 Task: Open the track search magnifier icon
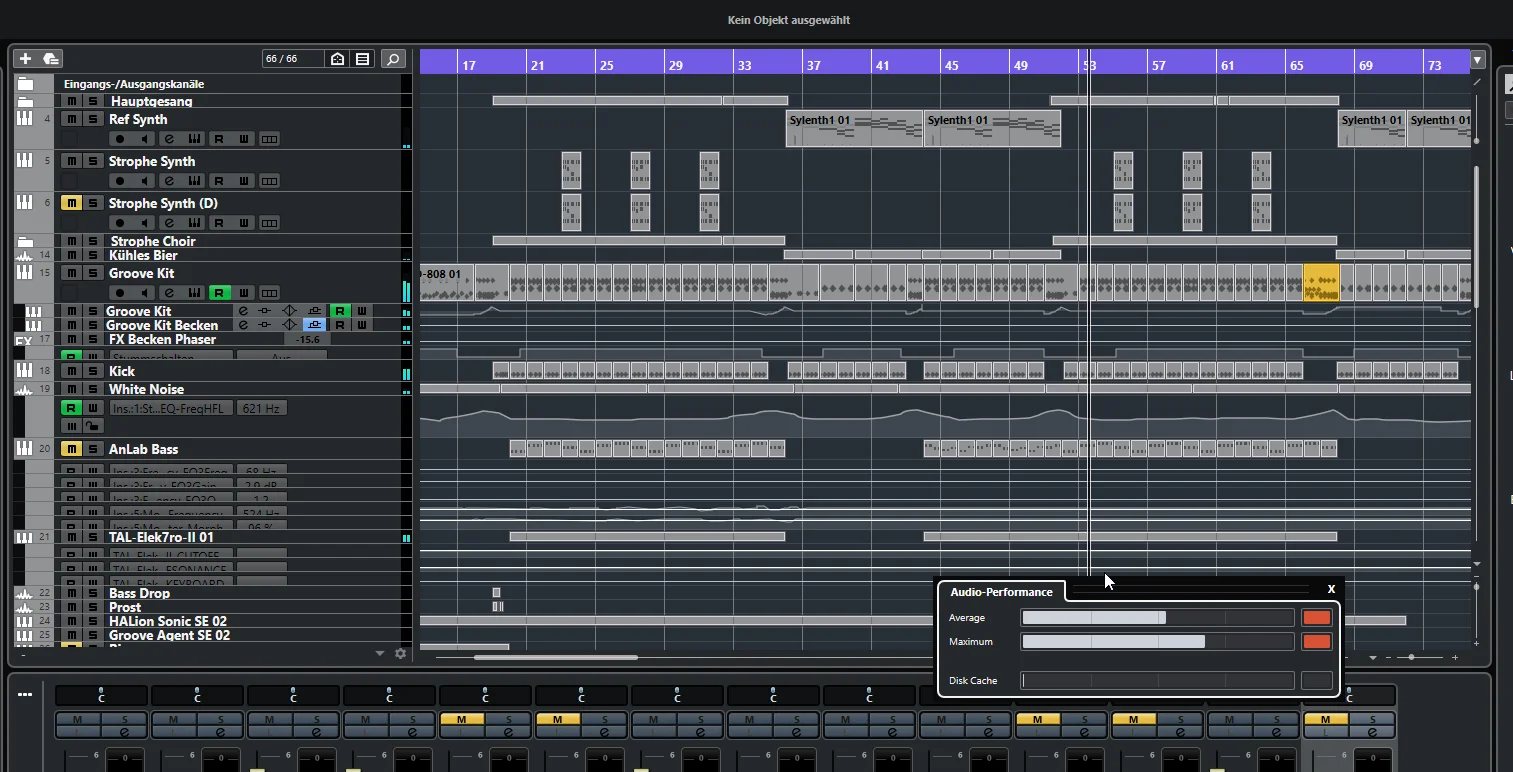pos(394,59)
